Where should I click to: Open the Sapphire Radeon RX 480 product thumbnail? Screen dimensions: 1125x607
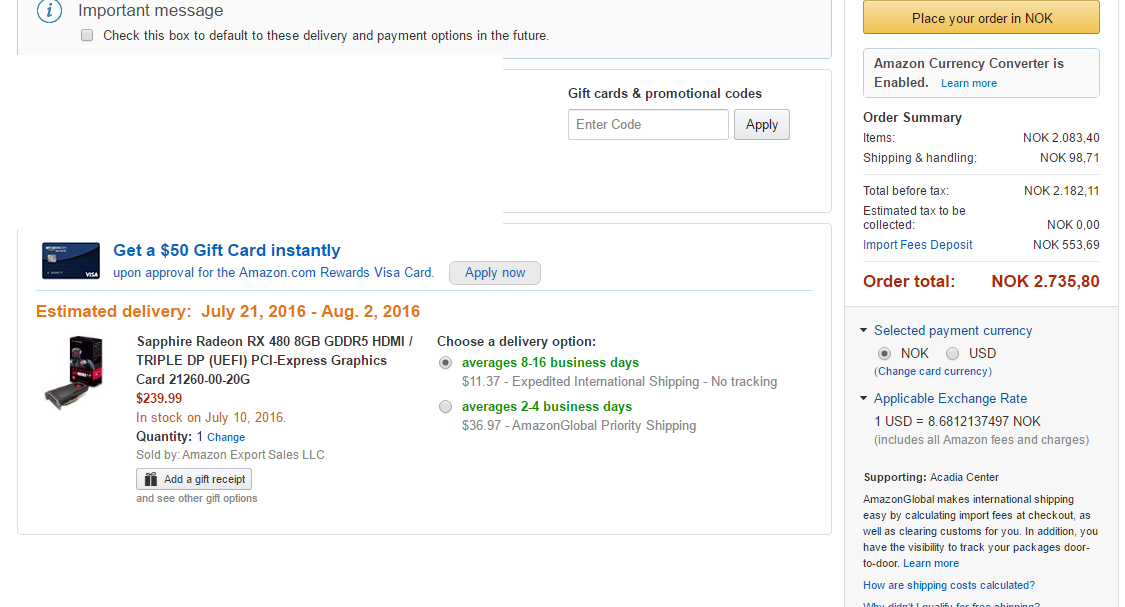(75, 372)
